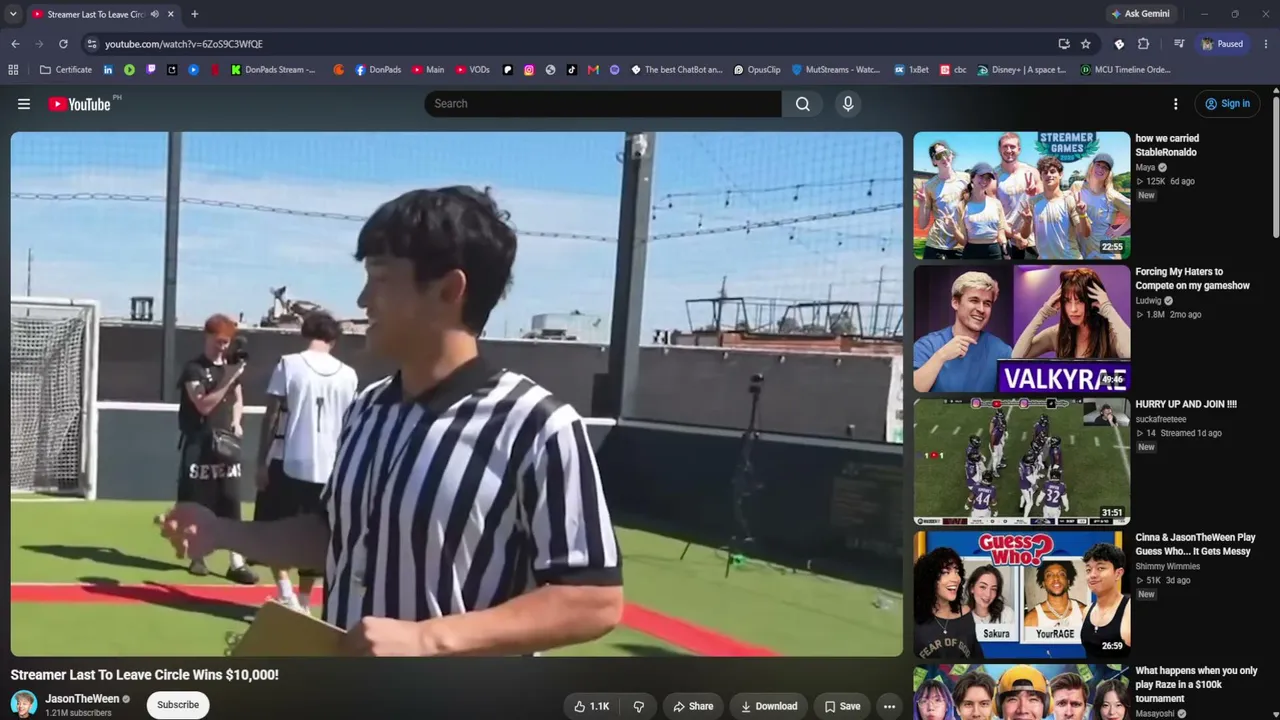View site information icon in address bar
The width and height of the screenshot is (1280, 720).
pyautogui.click(x=91, y=44)
